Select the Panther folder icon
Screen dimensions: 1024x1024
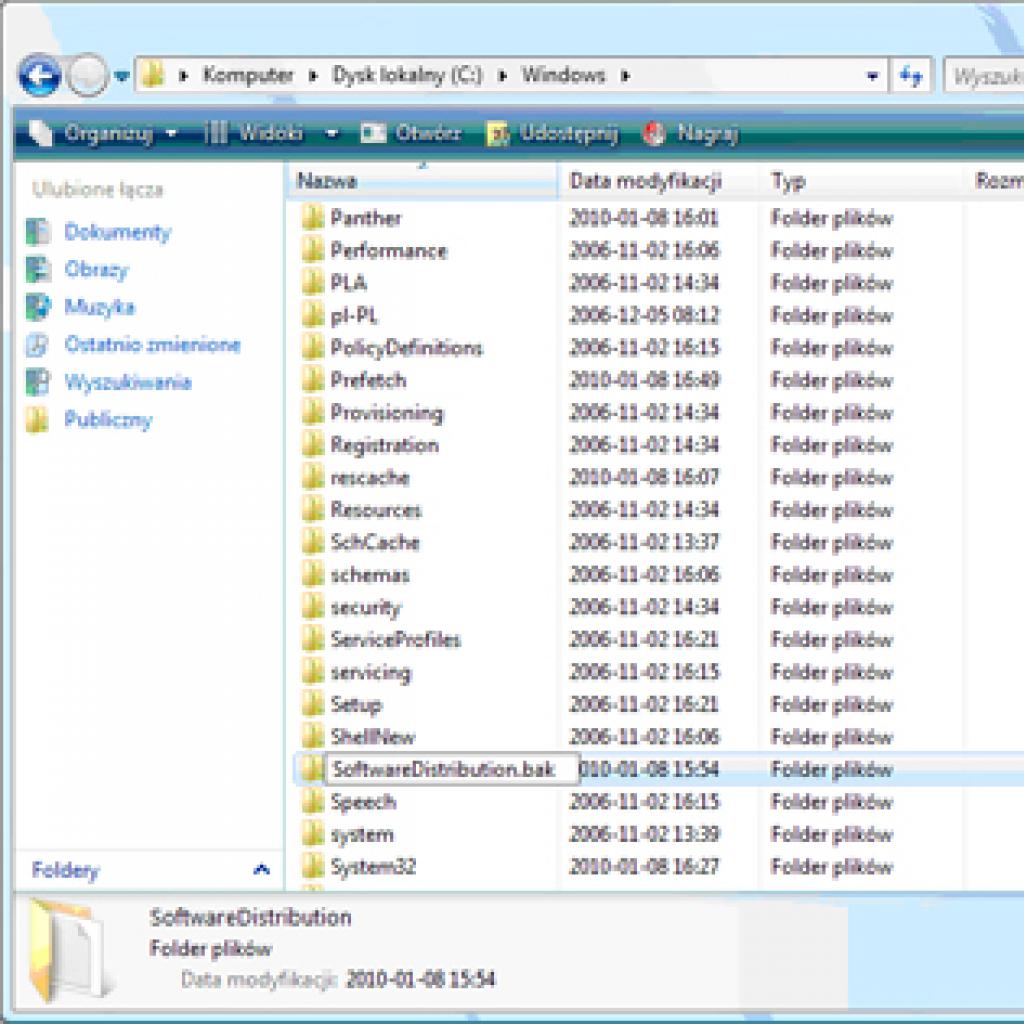coord(313,217)
